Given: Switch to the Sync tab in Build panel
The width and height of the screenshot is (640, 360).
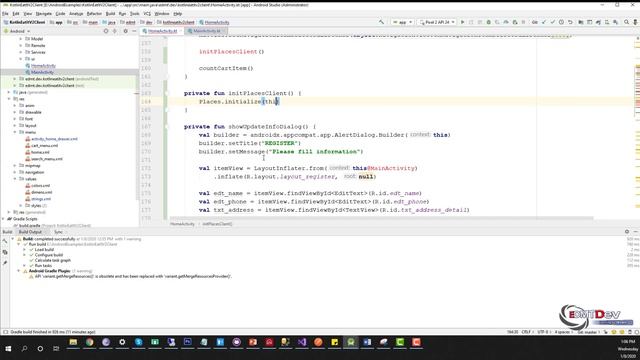Looking at the screenshot, I should point(58,232).
